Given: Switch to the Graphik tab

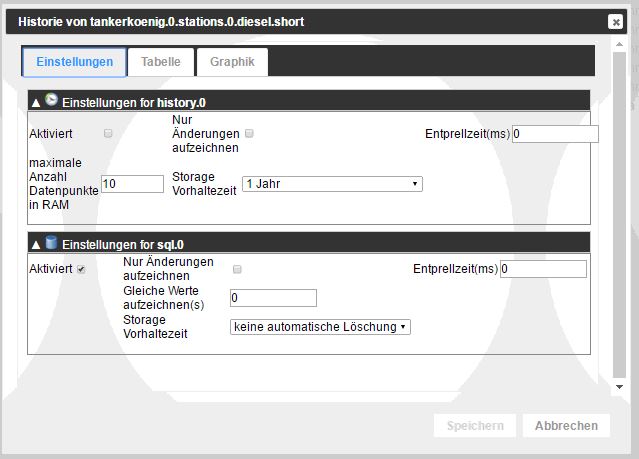Looking at the screenshot, I should [232, 62].
